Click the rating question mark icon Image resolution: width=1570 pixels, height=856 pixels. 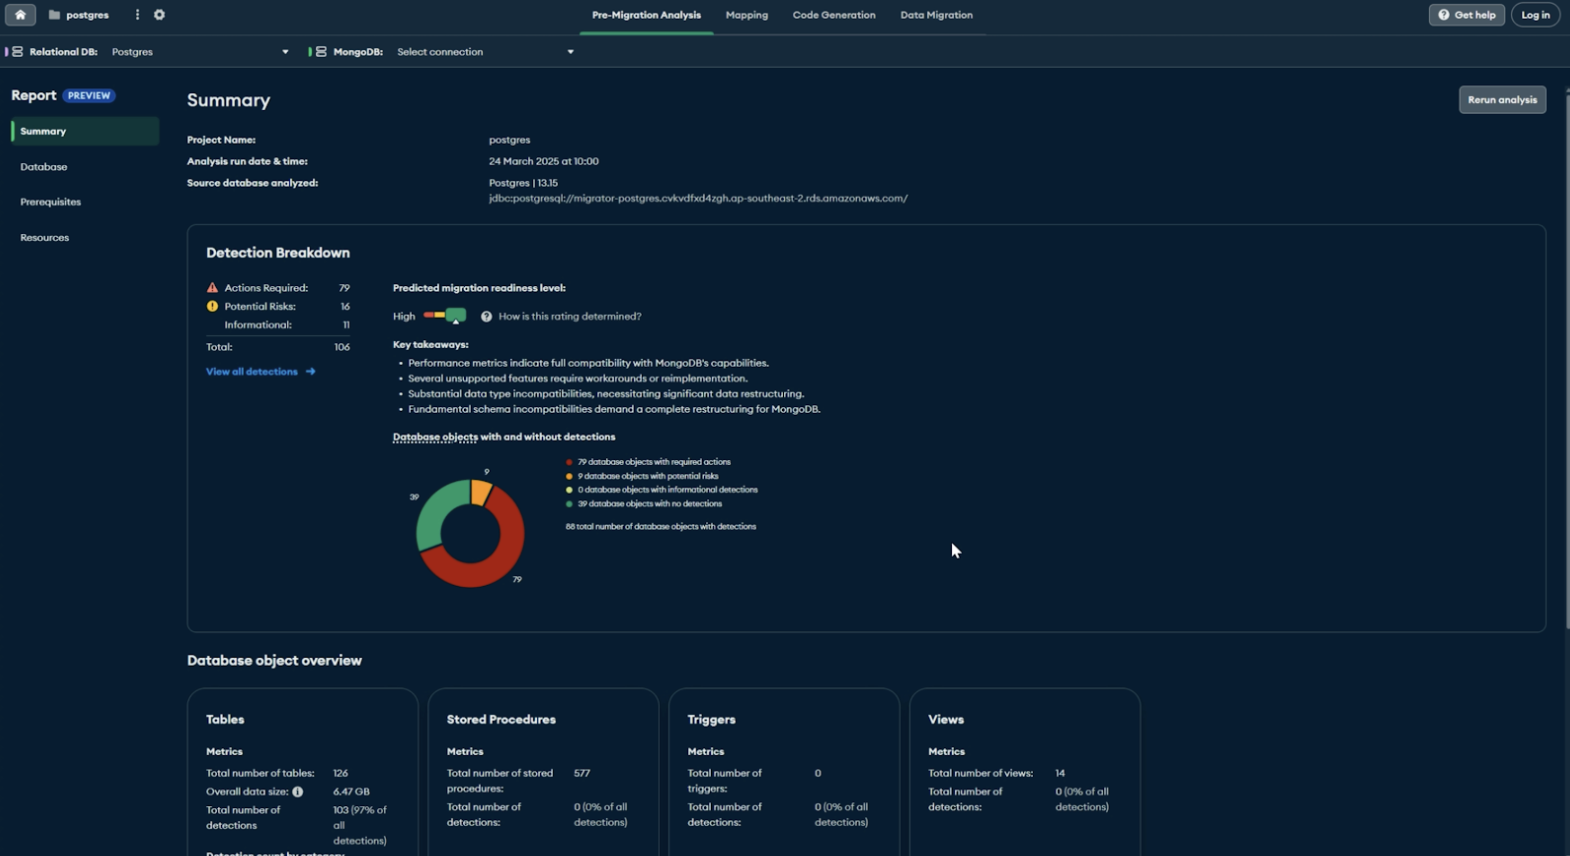pyautogui.click(x=486, y=316)
